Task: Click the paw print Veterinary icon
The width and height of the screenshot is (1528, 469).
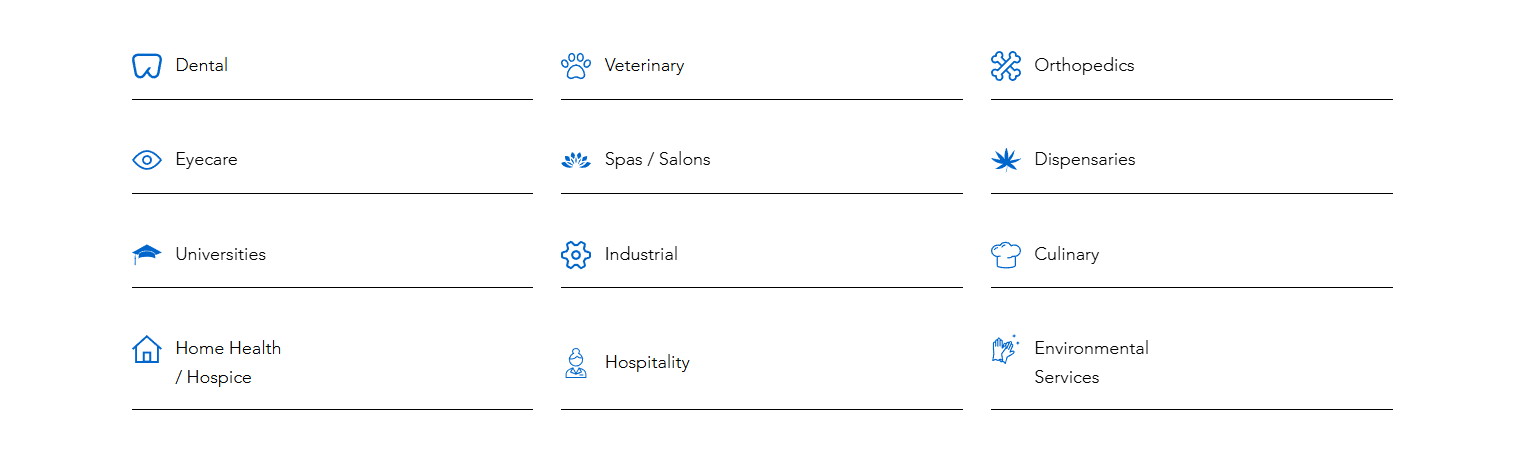Action: tap(576, 66)
